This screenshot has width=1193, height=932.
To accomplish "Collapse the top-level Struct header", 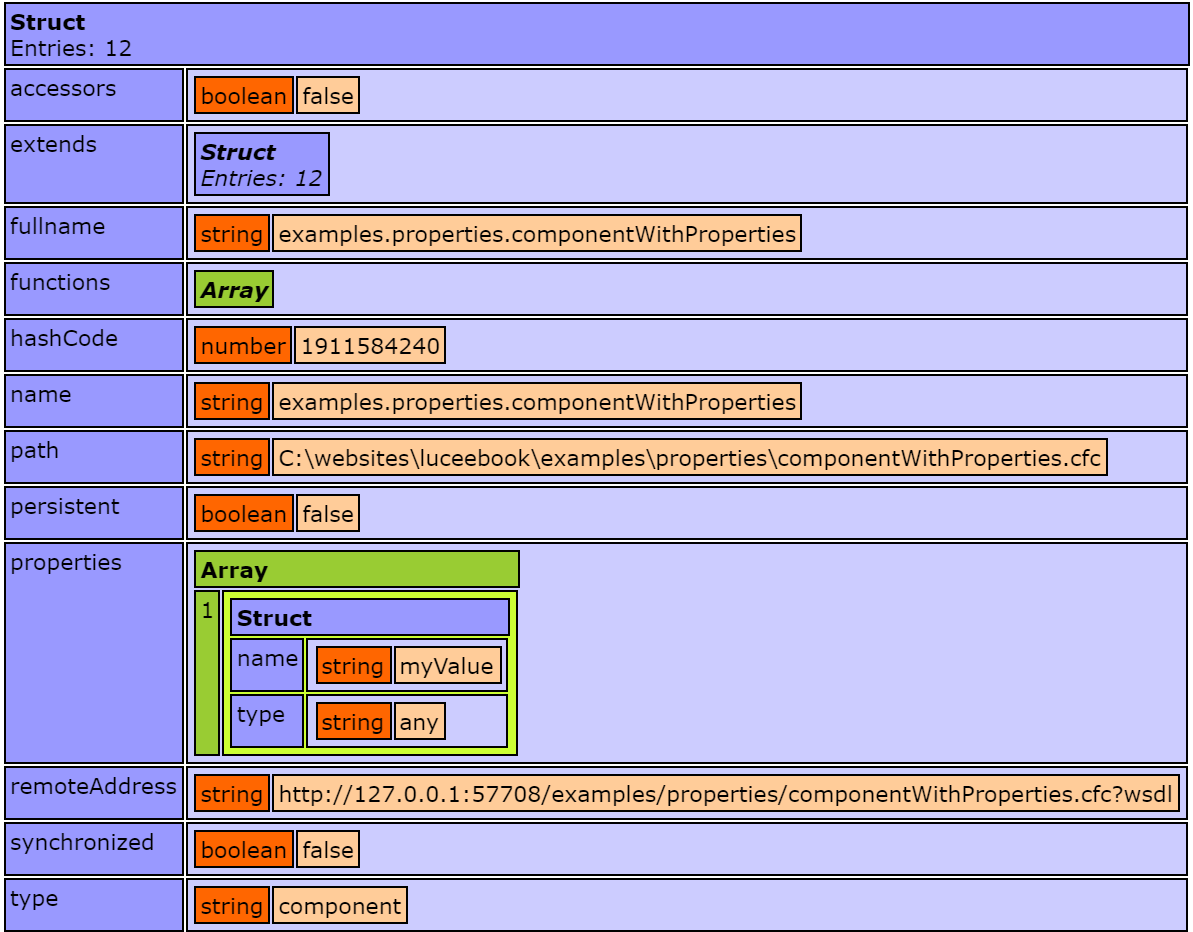I will click(x=596, y=34).
